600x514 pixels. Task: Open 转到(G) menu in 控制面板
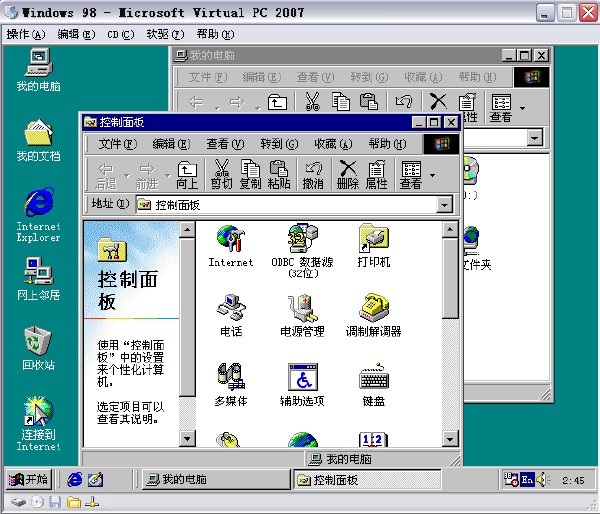[x=279, y=144]
